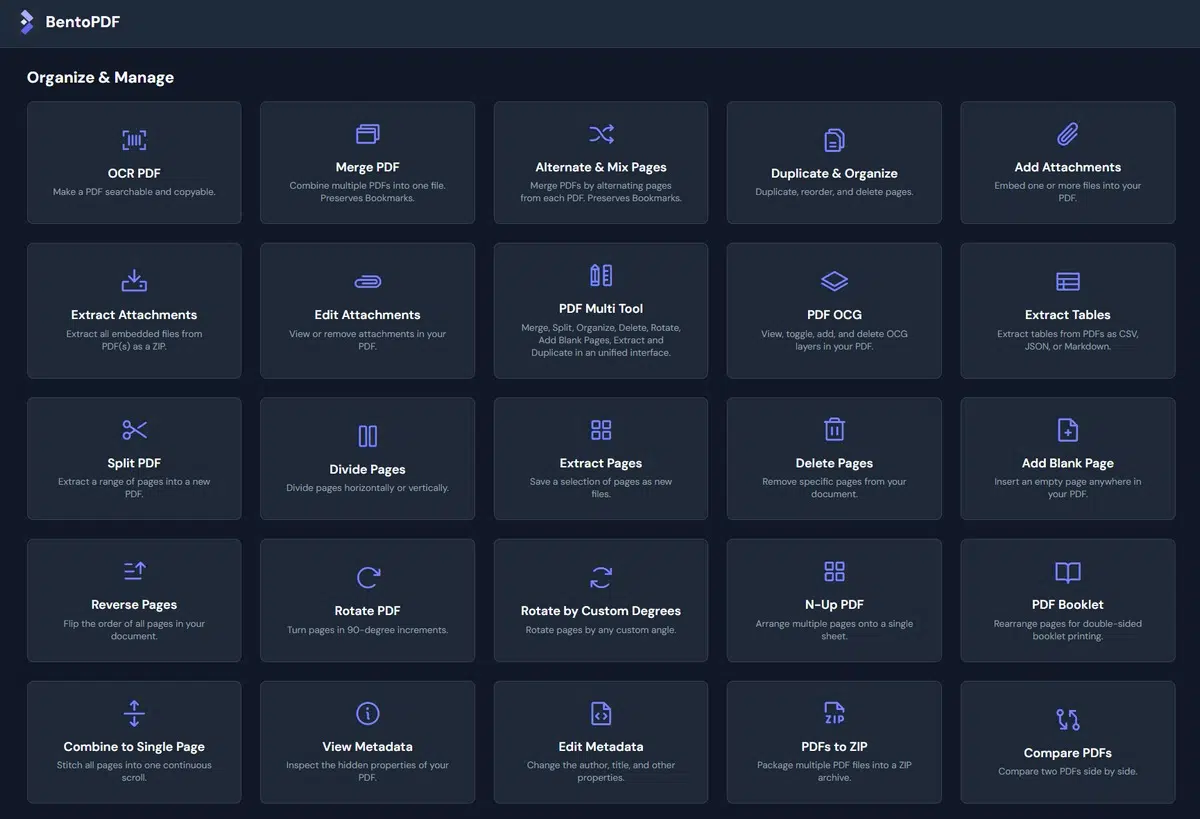Open the Edit Metadata card

[x=601, y=743]
